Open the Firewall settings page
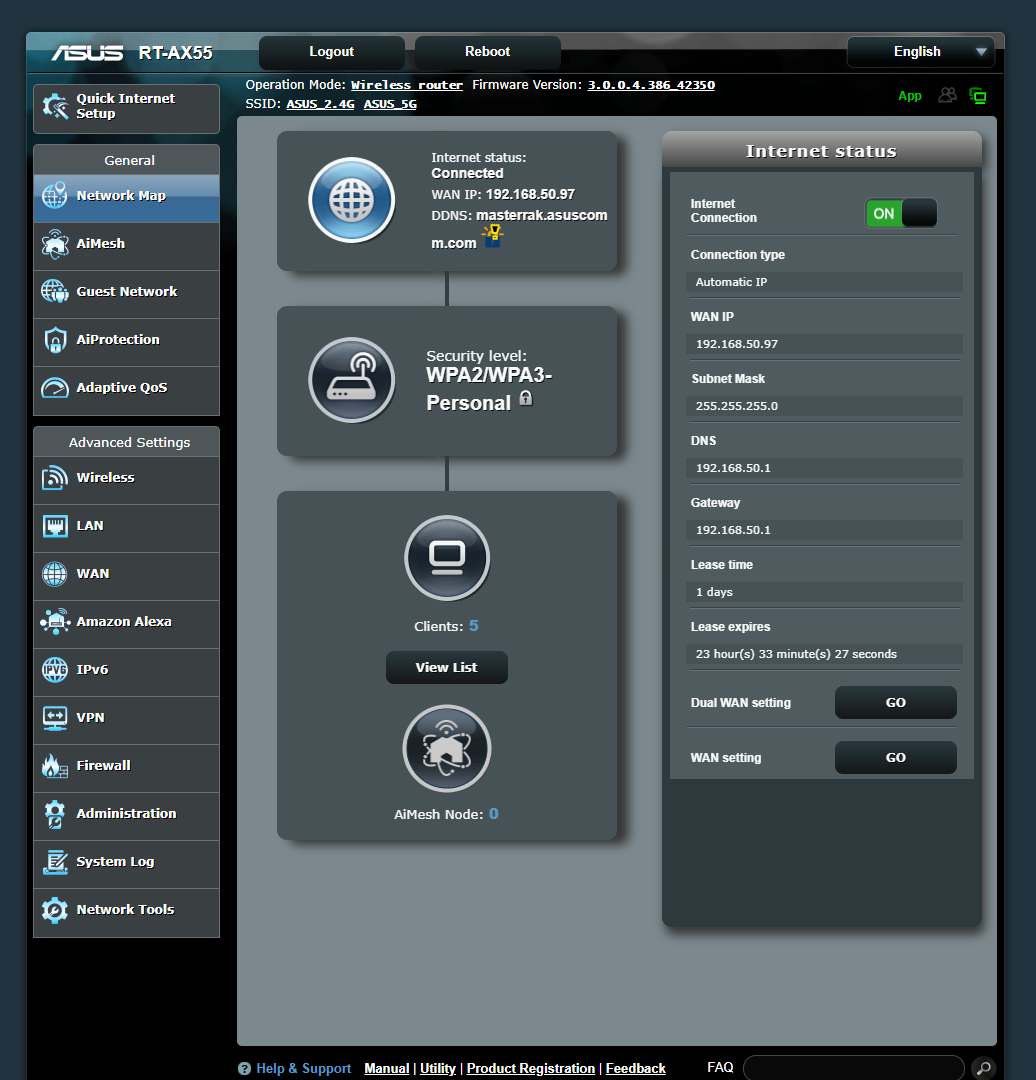The image size is (1036, 1080). (x=127, y=769)
